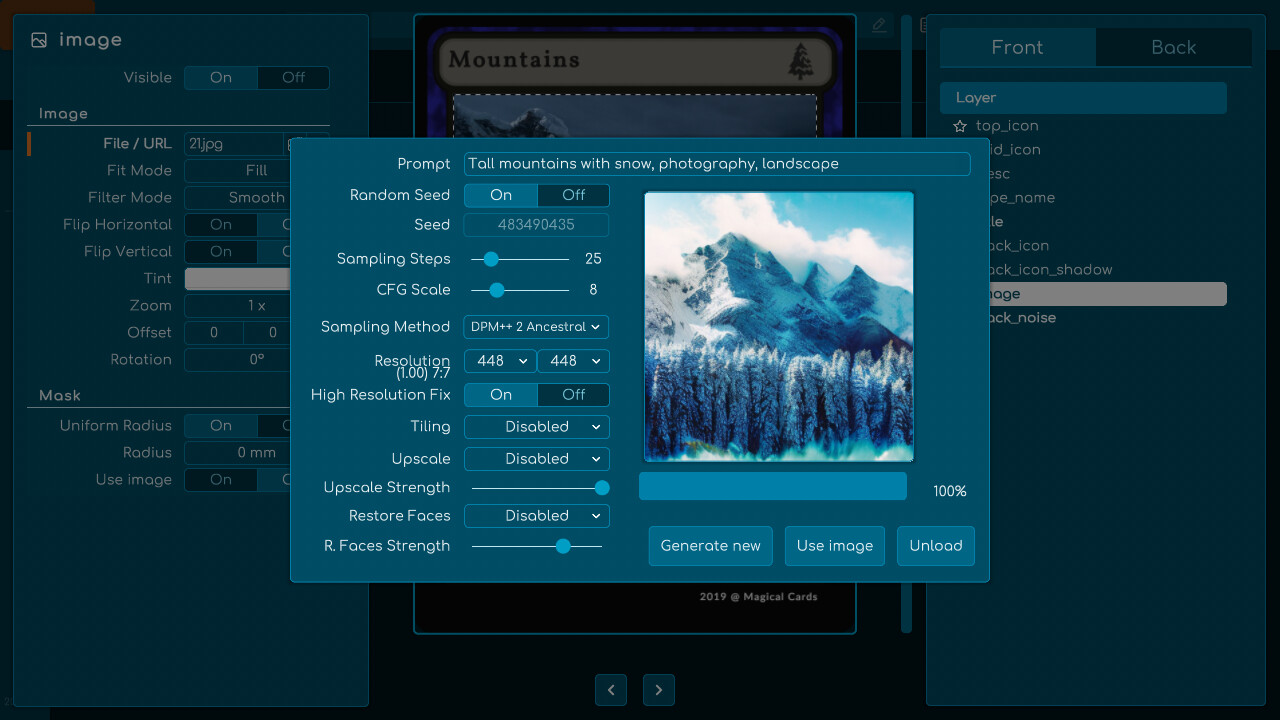Click the picture icon next to the image panel title
Screen dimensions: 1280x720
38,39
